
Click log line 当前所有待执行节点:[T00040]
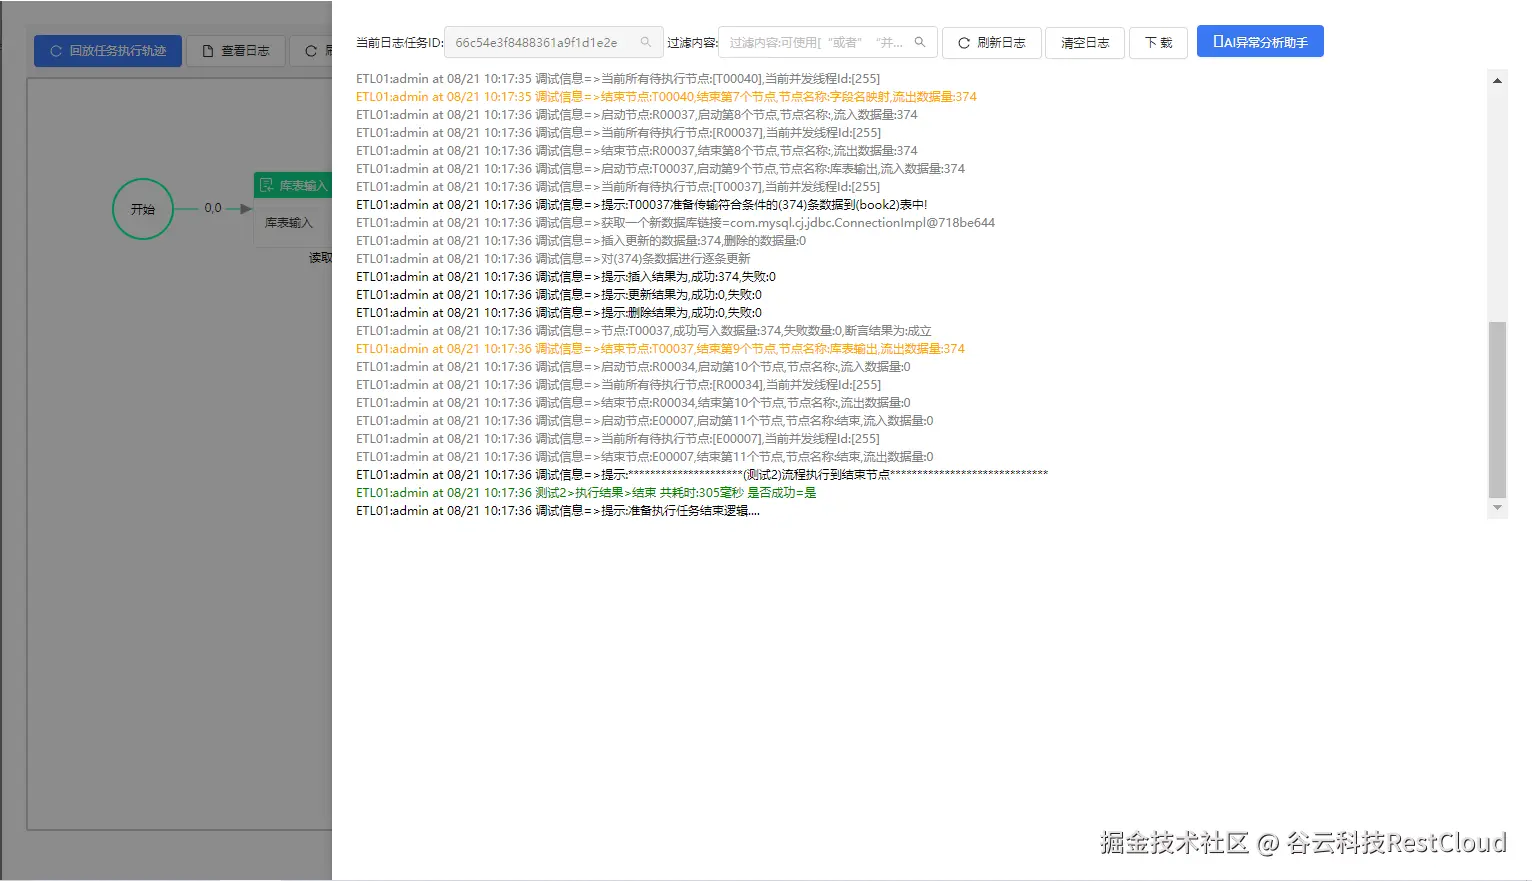click(x=618, y=79)
